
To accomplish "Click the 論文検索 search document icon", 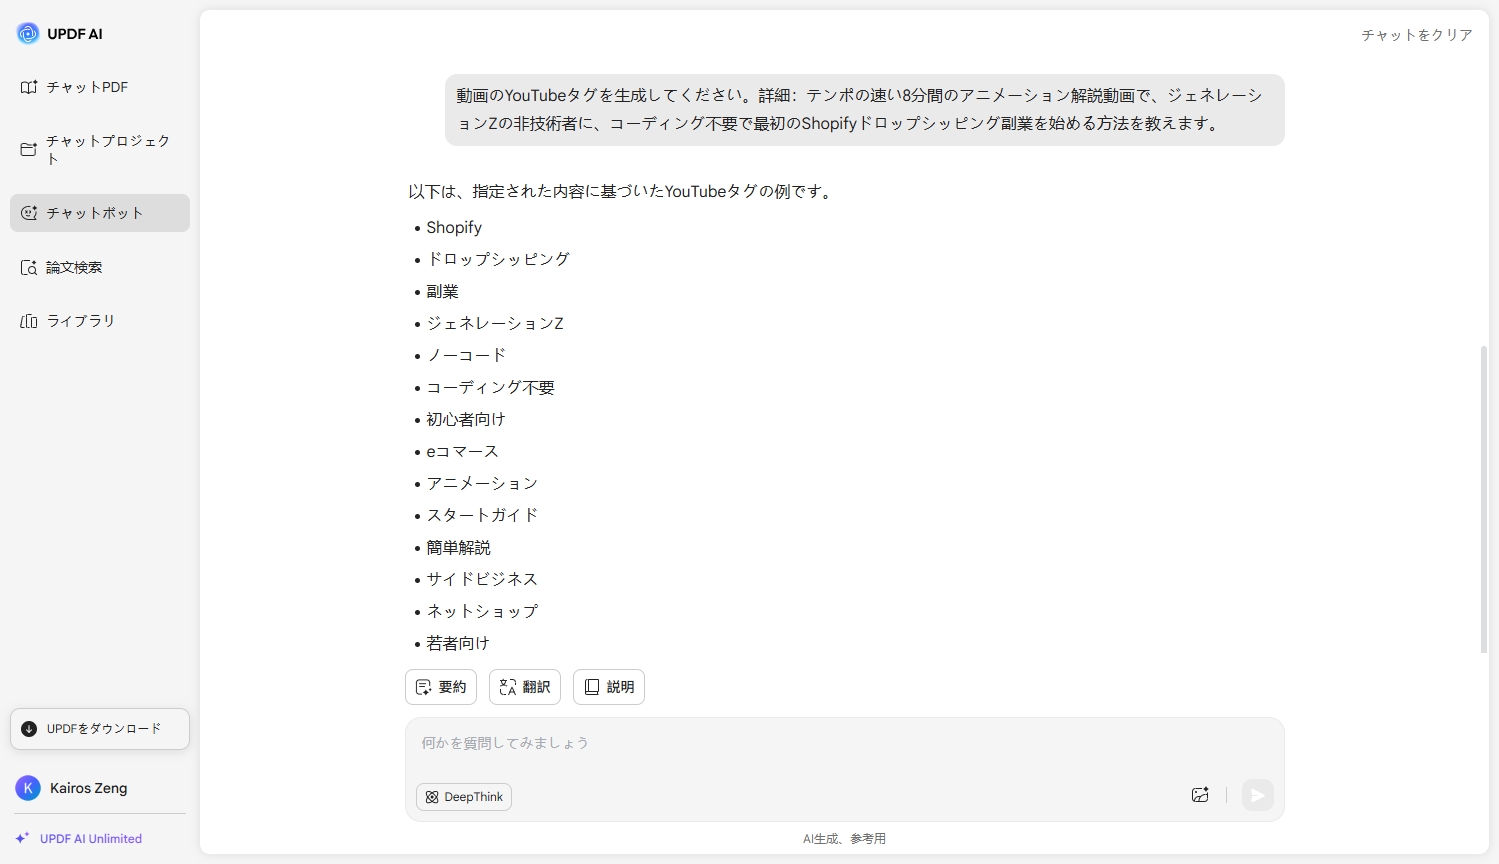I will click(29, 267).
